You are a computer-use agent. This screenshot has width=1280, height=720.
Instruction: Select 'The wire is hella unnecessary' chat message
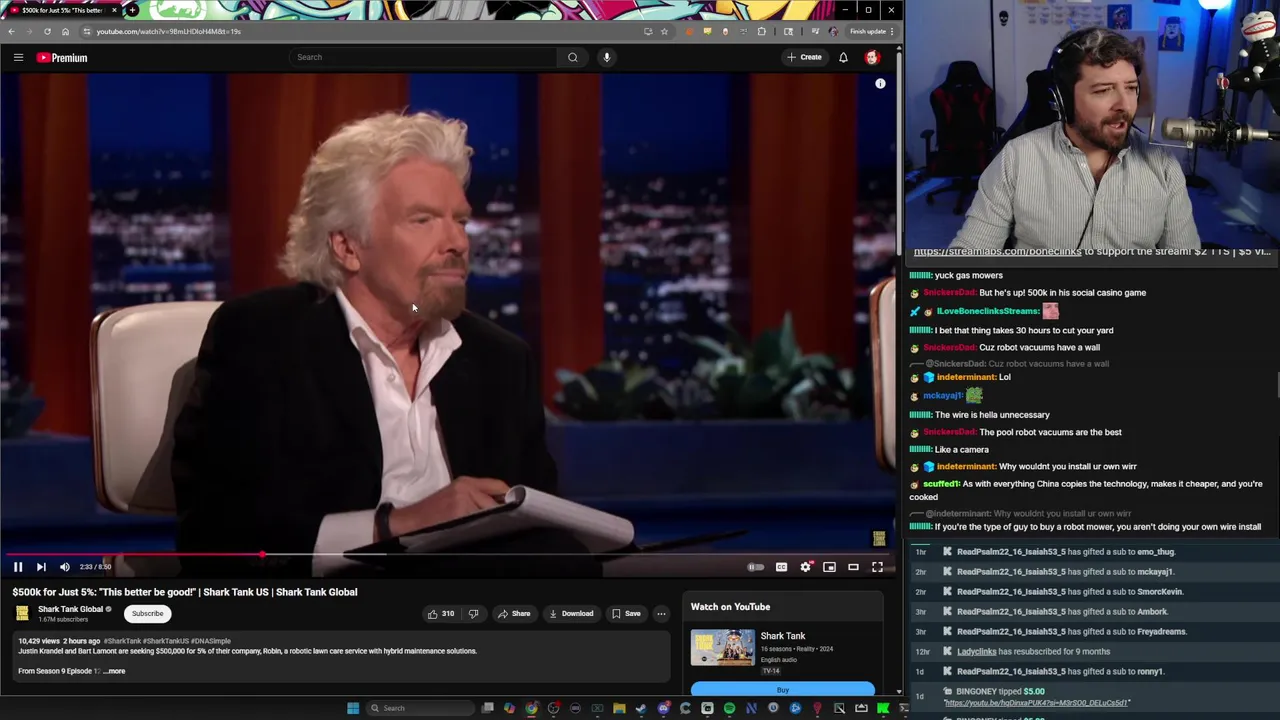[992, 414]
